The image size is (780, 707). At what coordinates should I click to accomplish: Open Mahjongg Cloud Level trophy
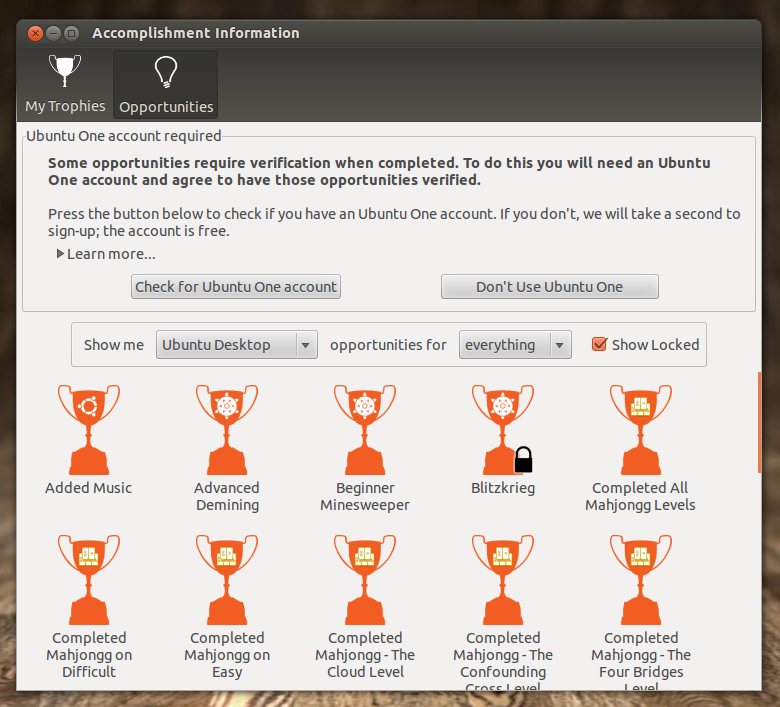pos(365,579)
